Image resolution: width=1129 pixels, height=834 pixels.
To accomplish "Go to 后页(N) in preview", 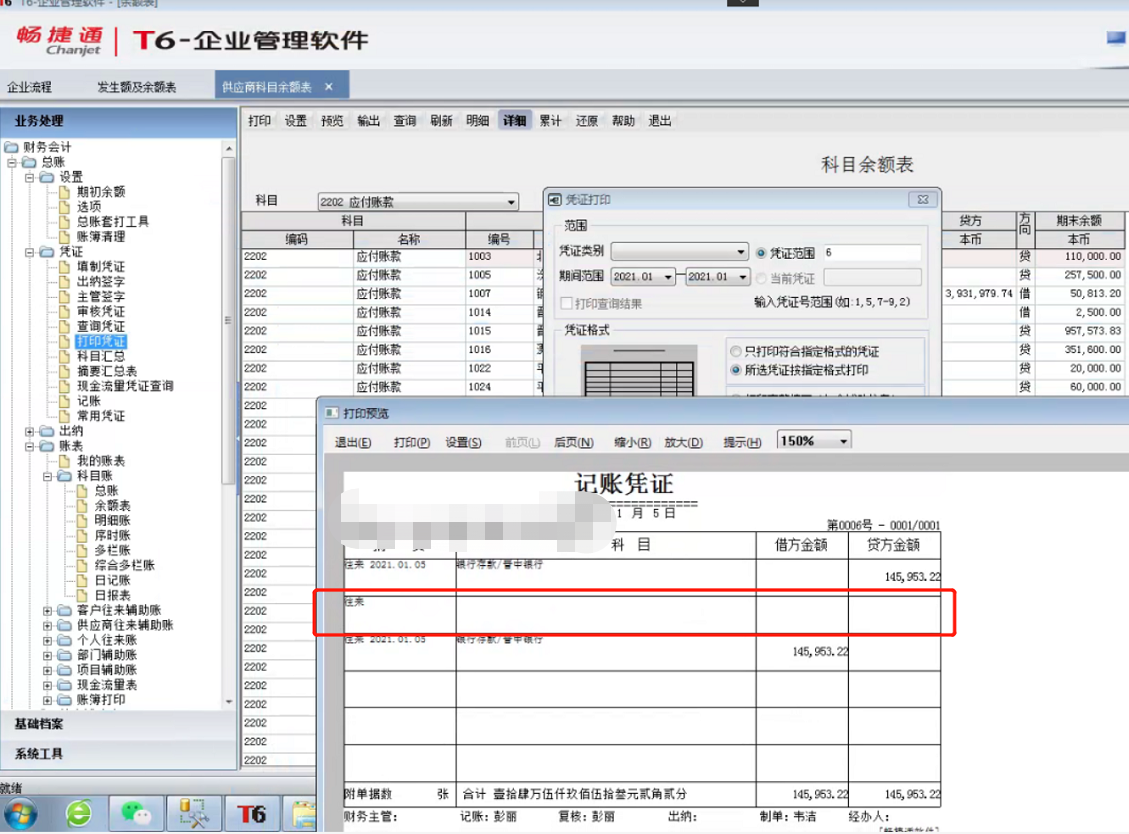I will pos(574,442).
